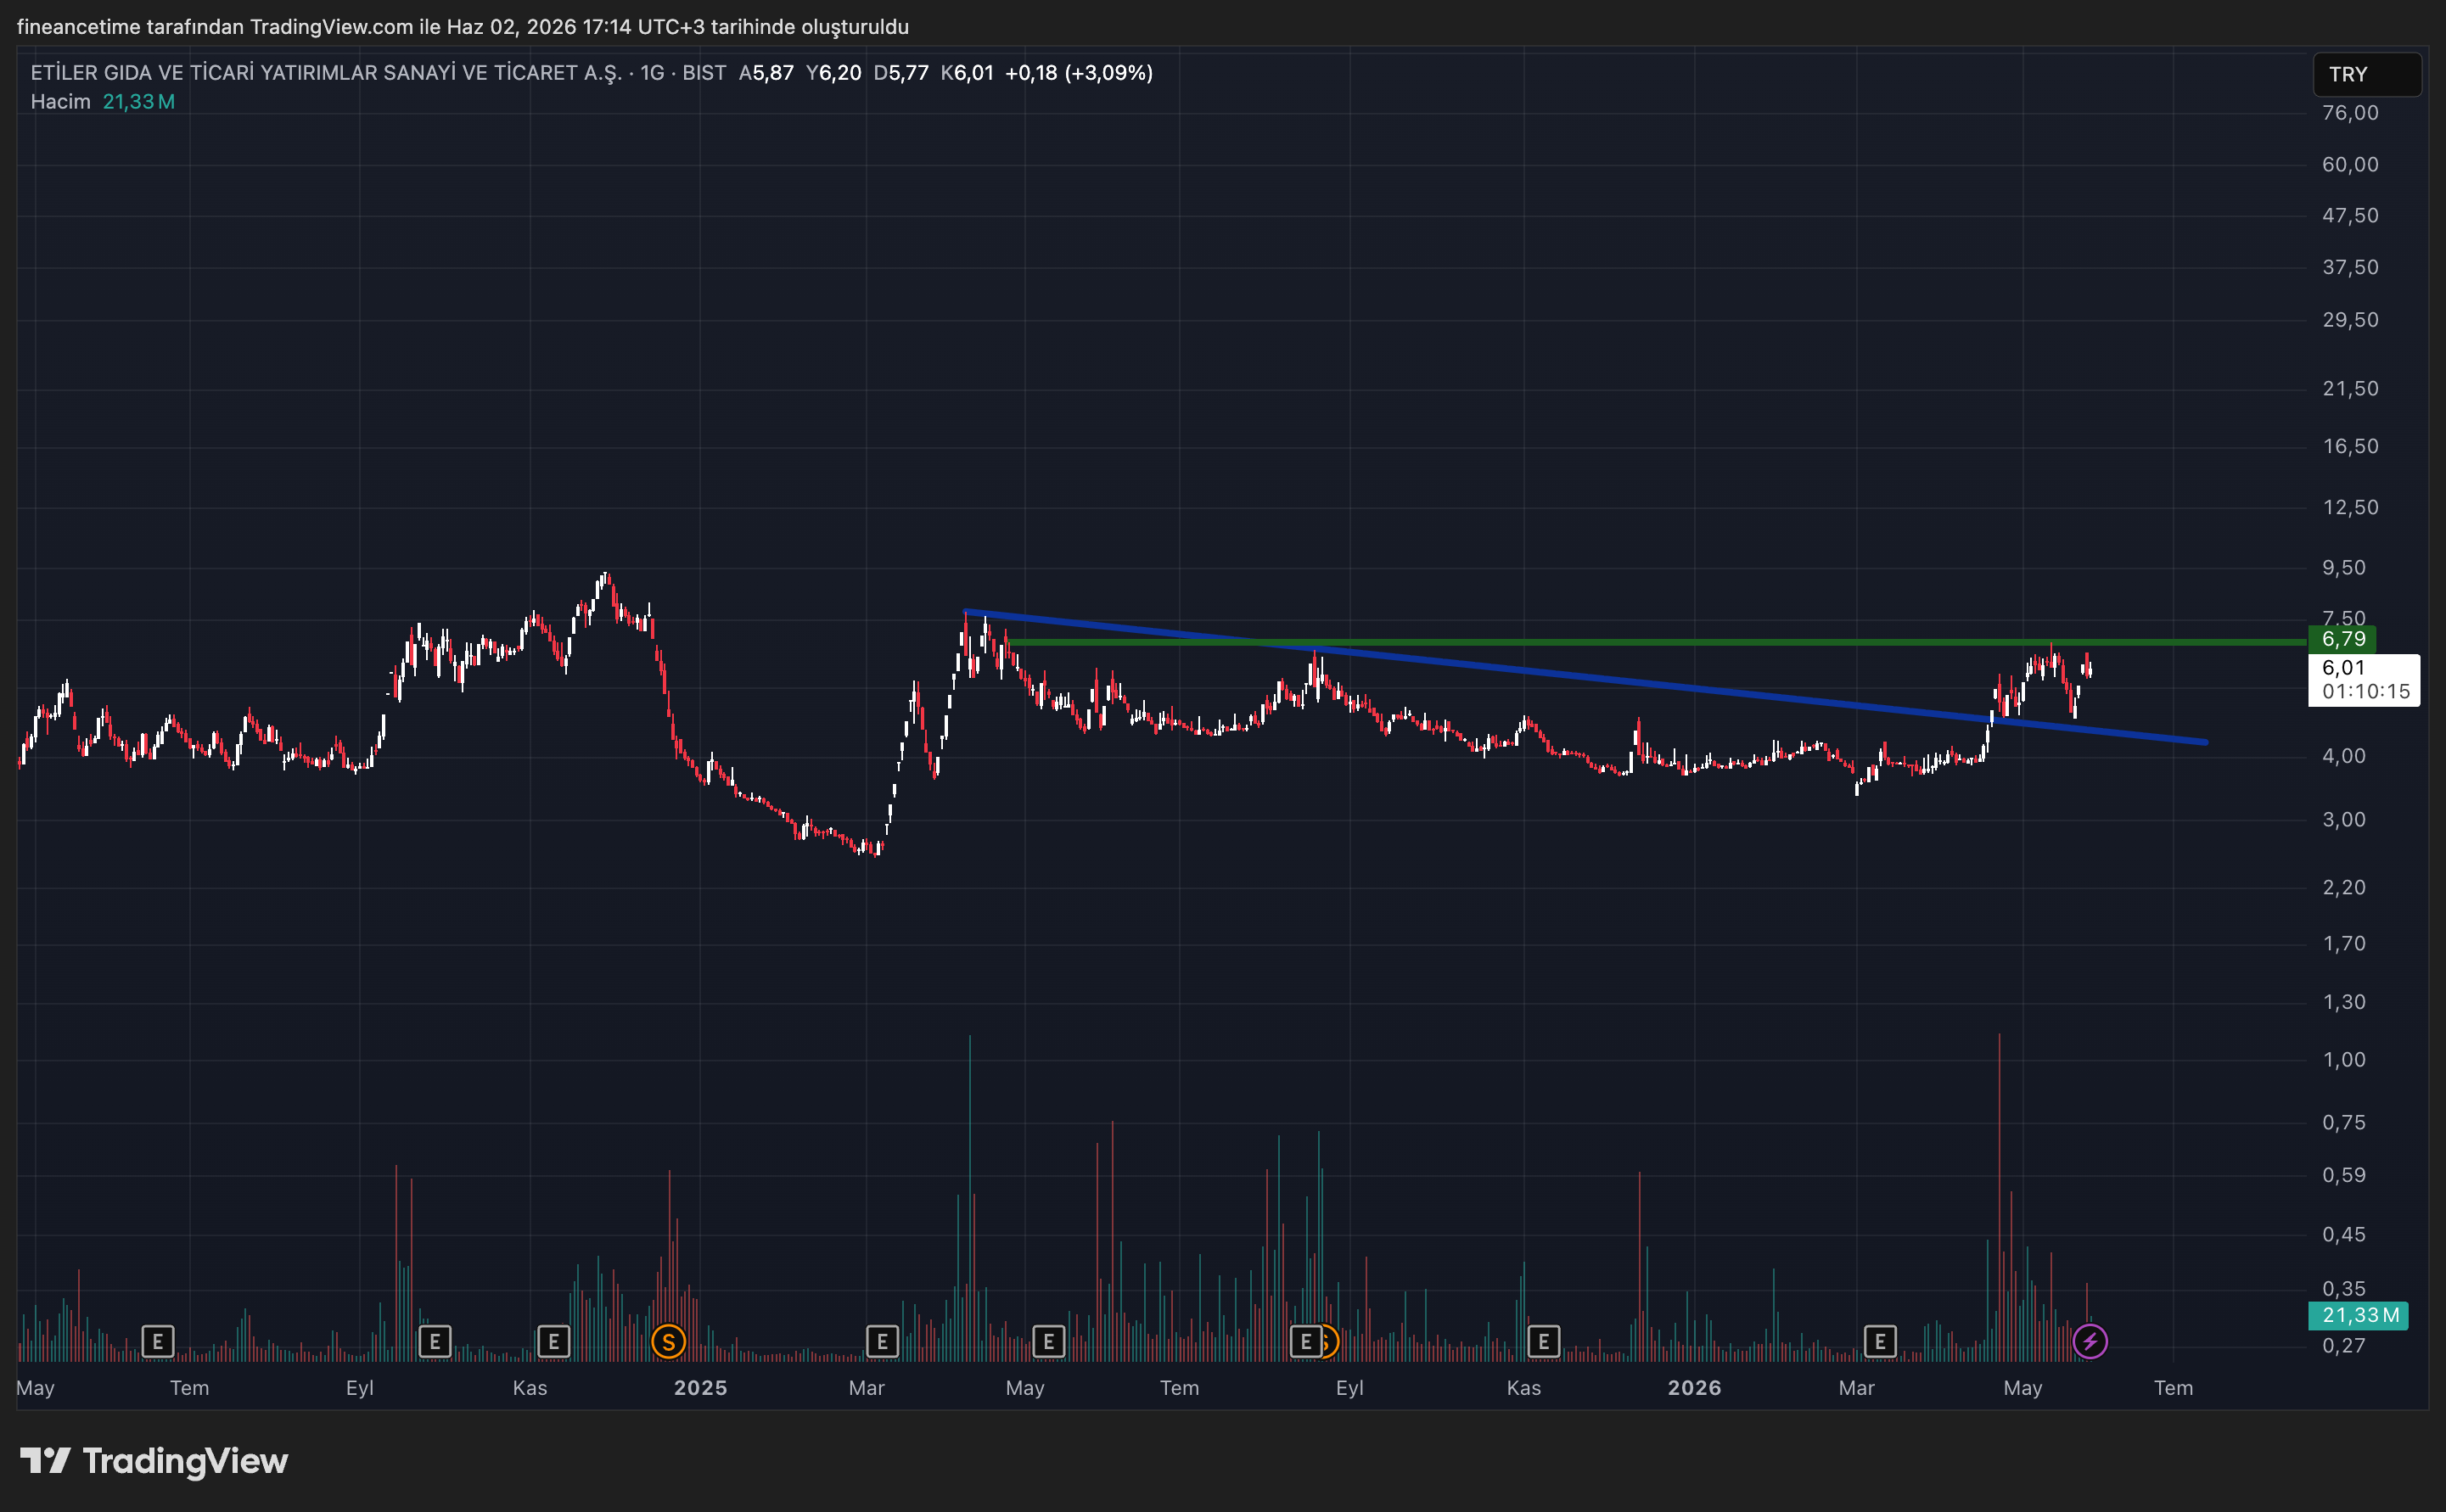Open the earnings E marker just before Eyl 2025
2446x1512 pixels.
click(x=1305, y=1341)
